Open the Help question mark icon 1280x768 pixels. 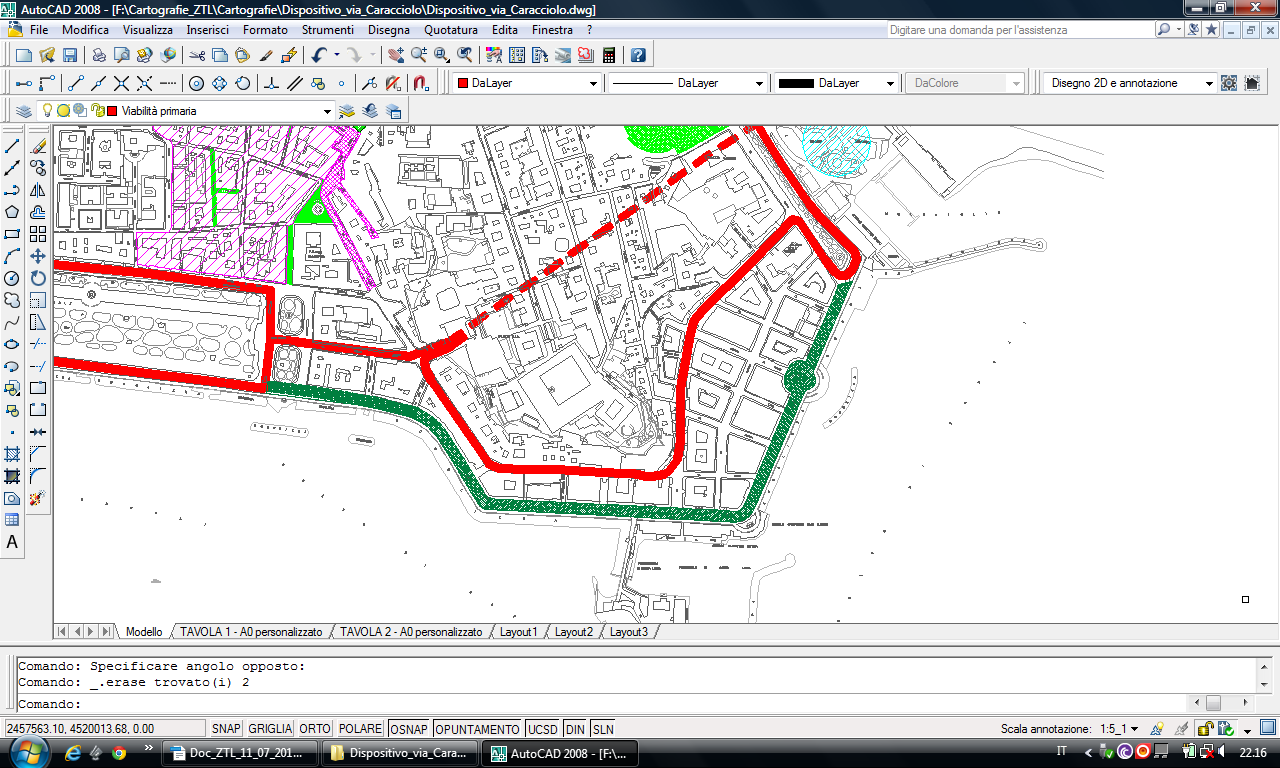[x=638, y=55]
